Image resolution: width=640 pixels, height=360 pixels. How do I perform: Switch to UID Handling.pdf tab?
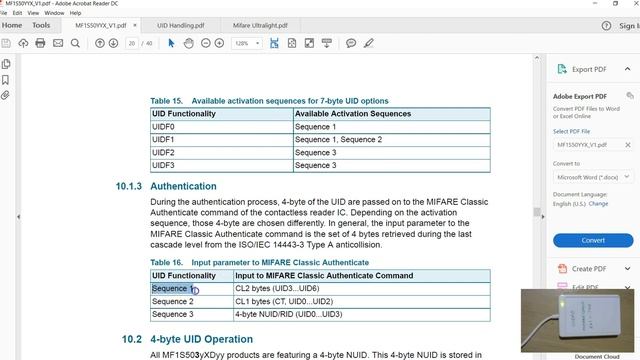point(180,25)
